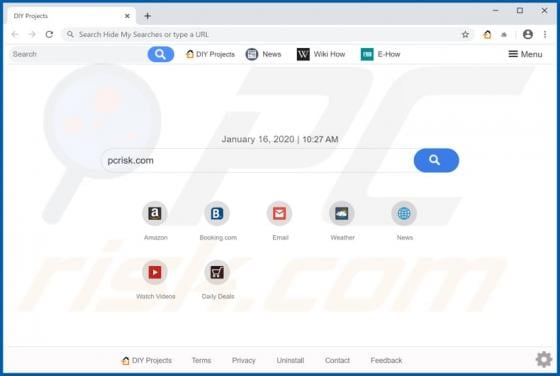Close the DIY Projects tab
This screenshot has width=560, height=376.
(x=127, y=16)
